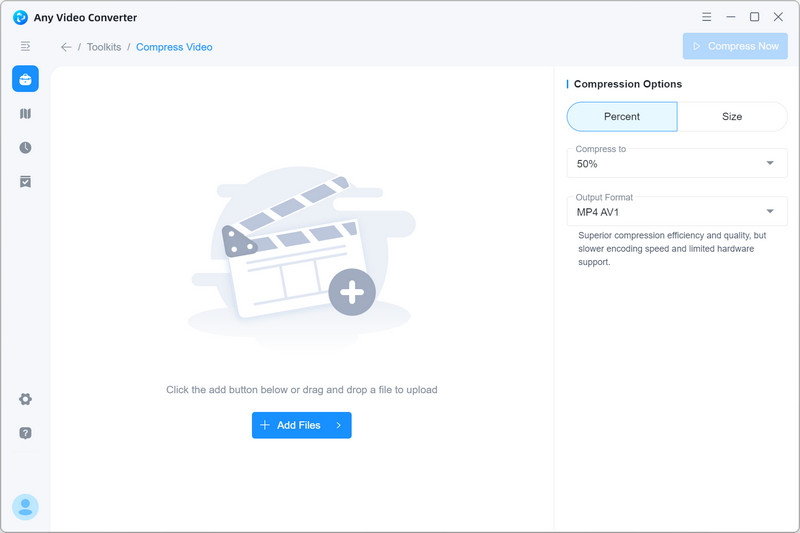Click the Any Video Converter title text

[85, 17]
